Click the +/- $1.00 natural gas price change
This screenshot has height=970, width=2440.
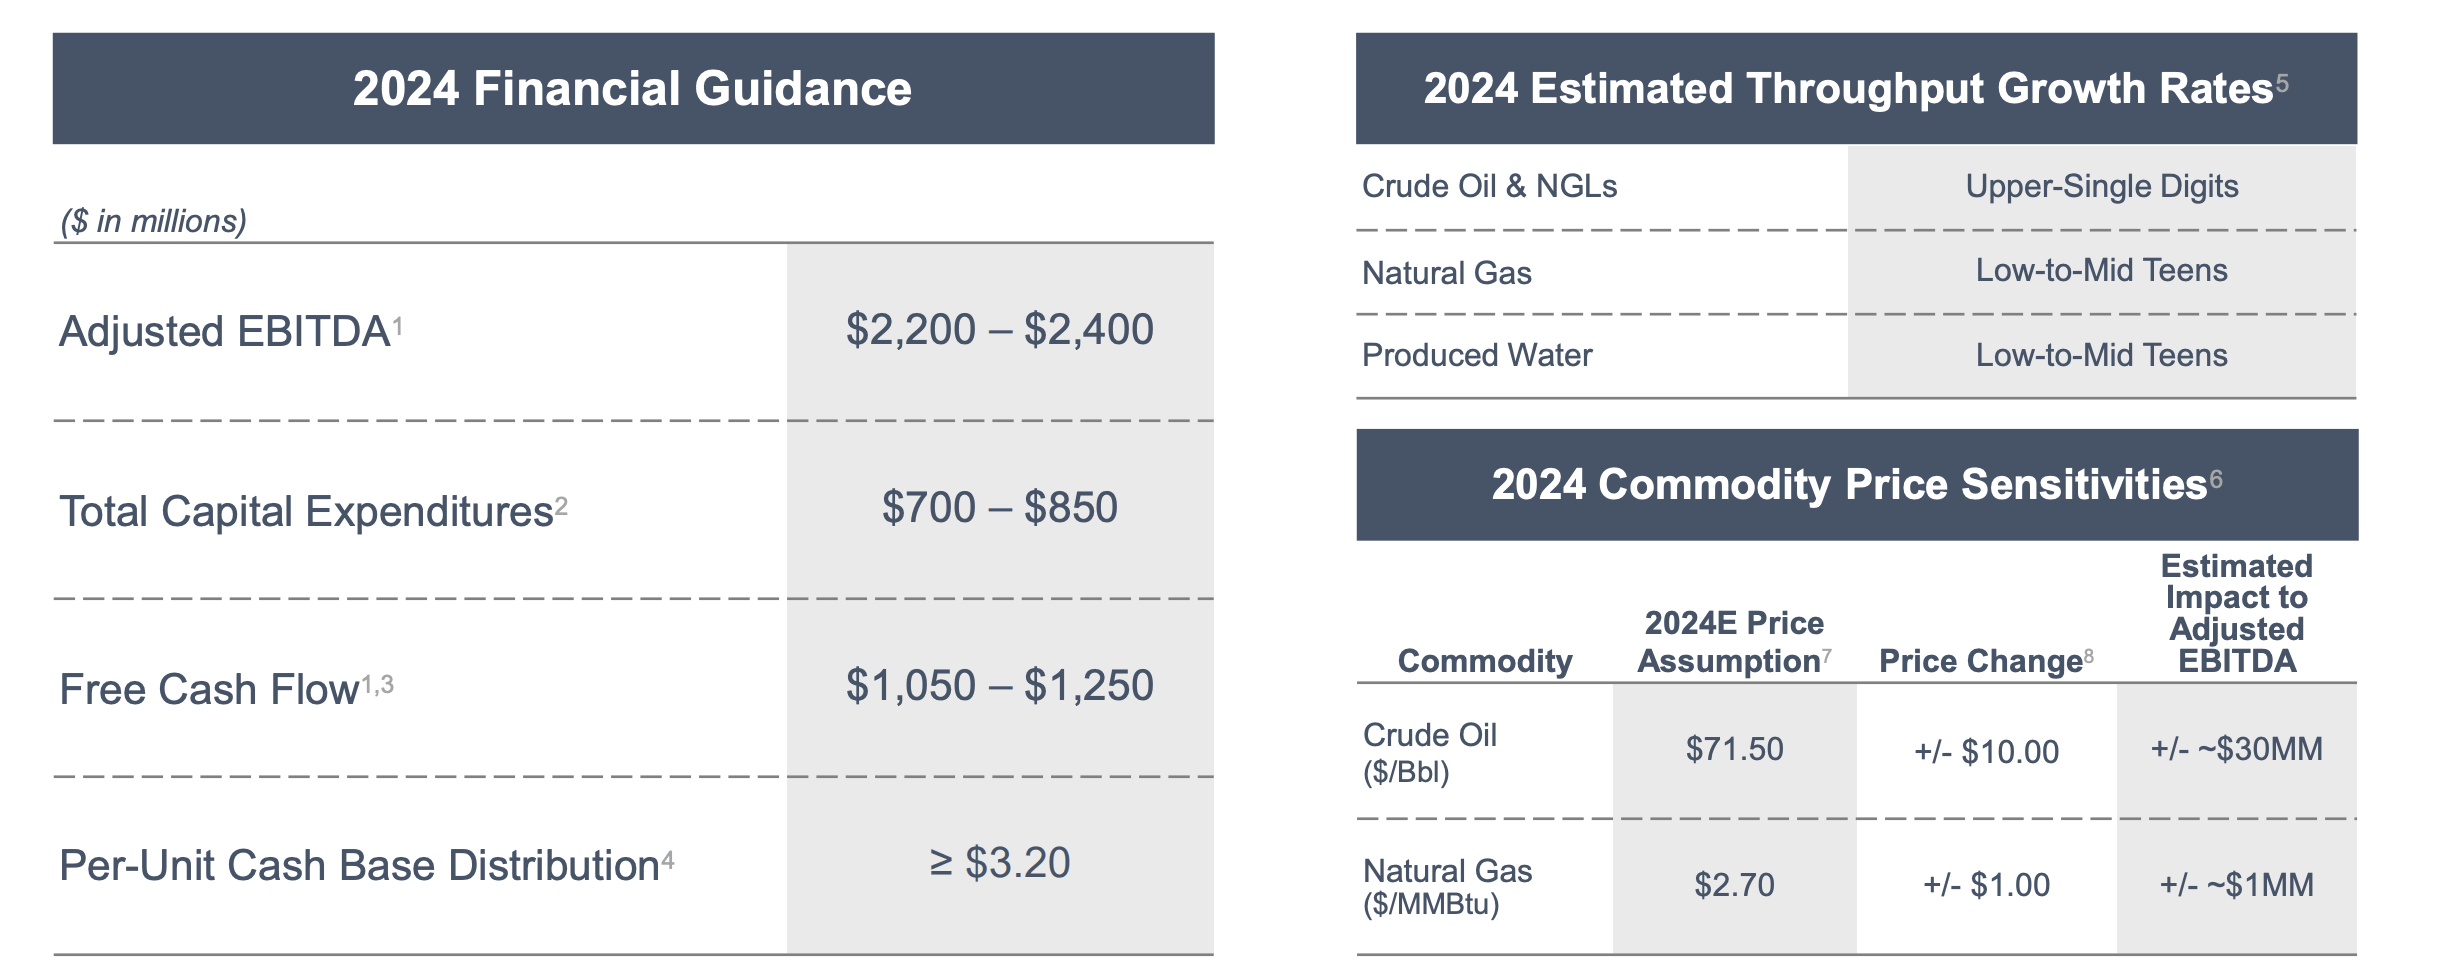1986,885
